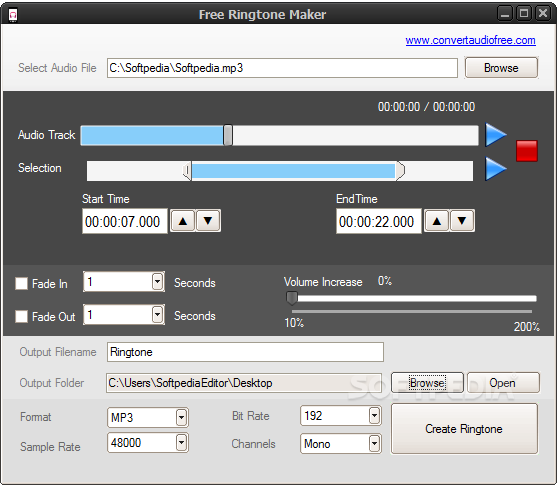Enable the Fade In checkbox

click(21, 284)
